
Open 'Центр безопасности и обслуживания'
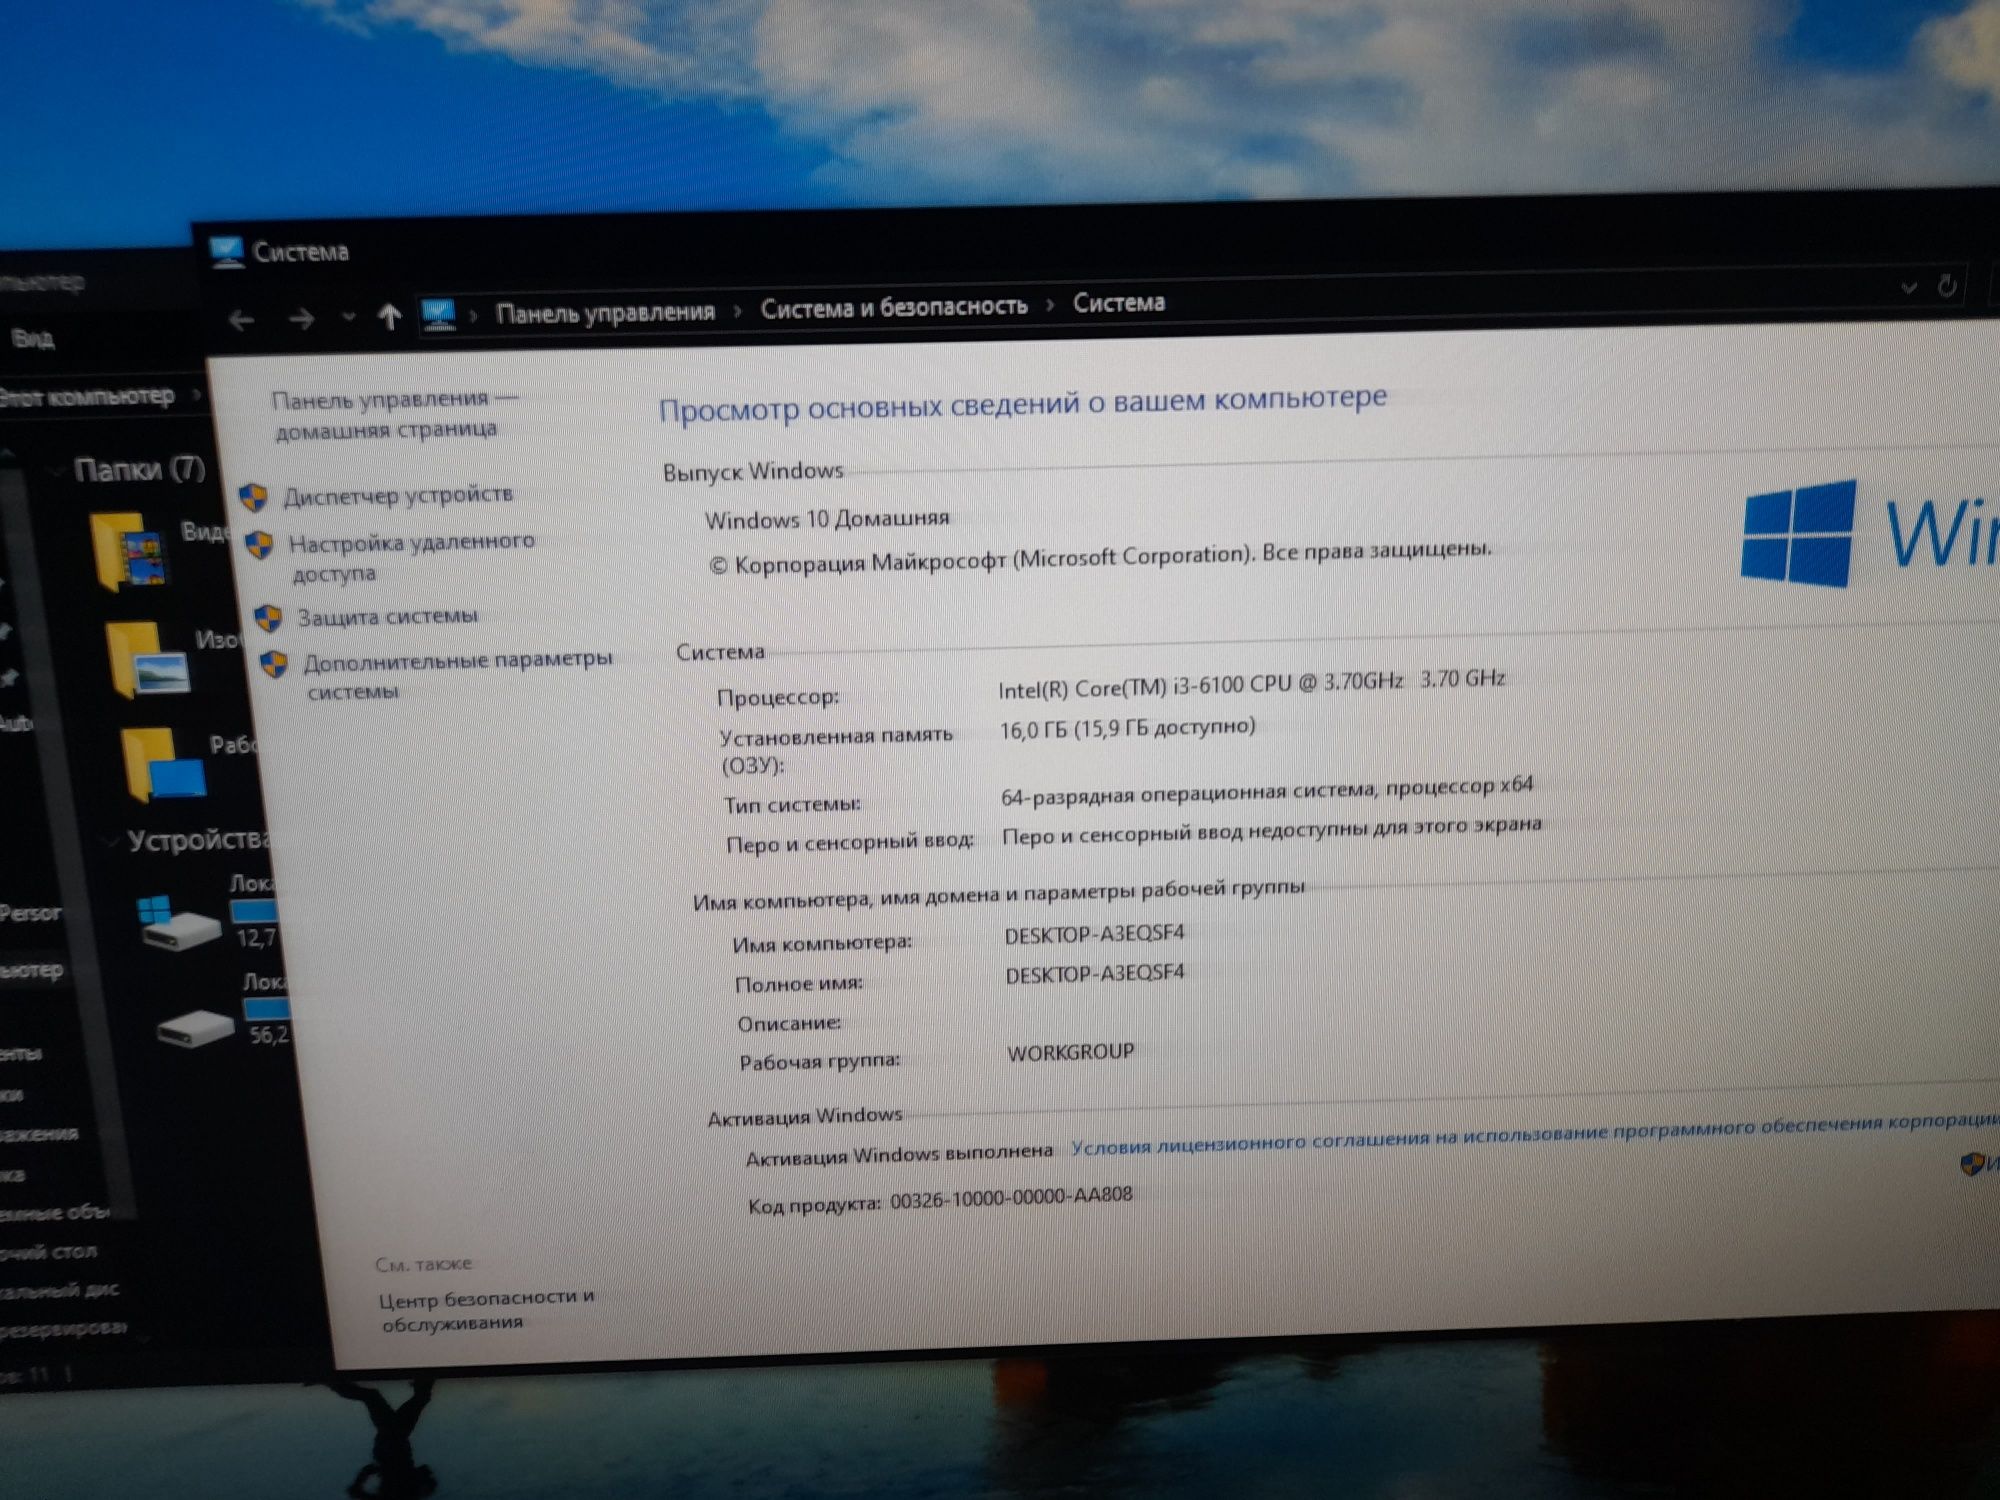(x=487, y=1309)
